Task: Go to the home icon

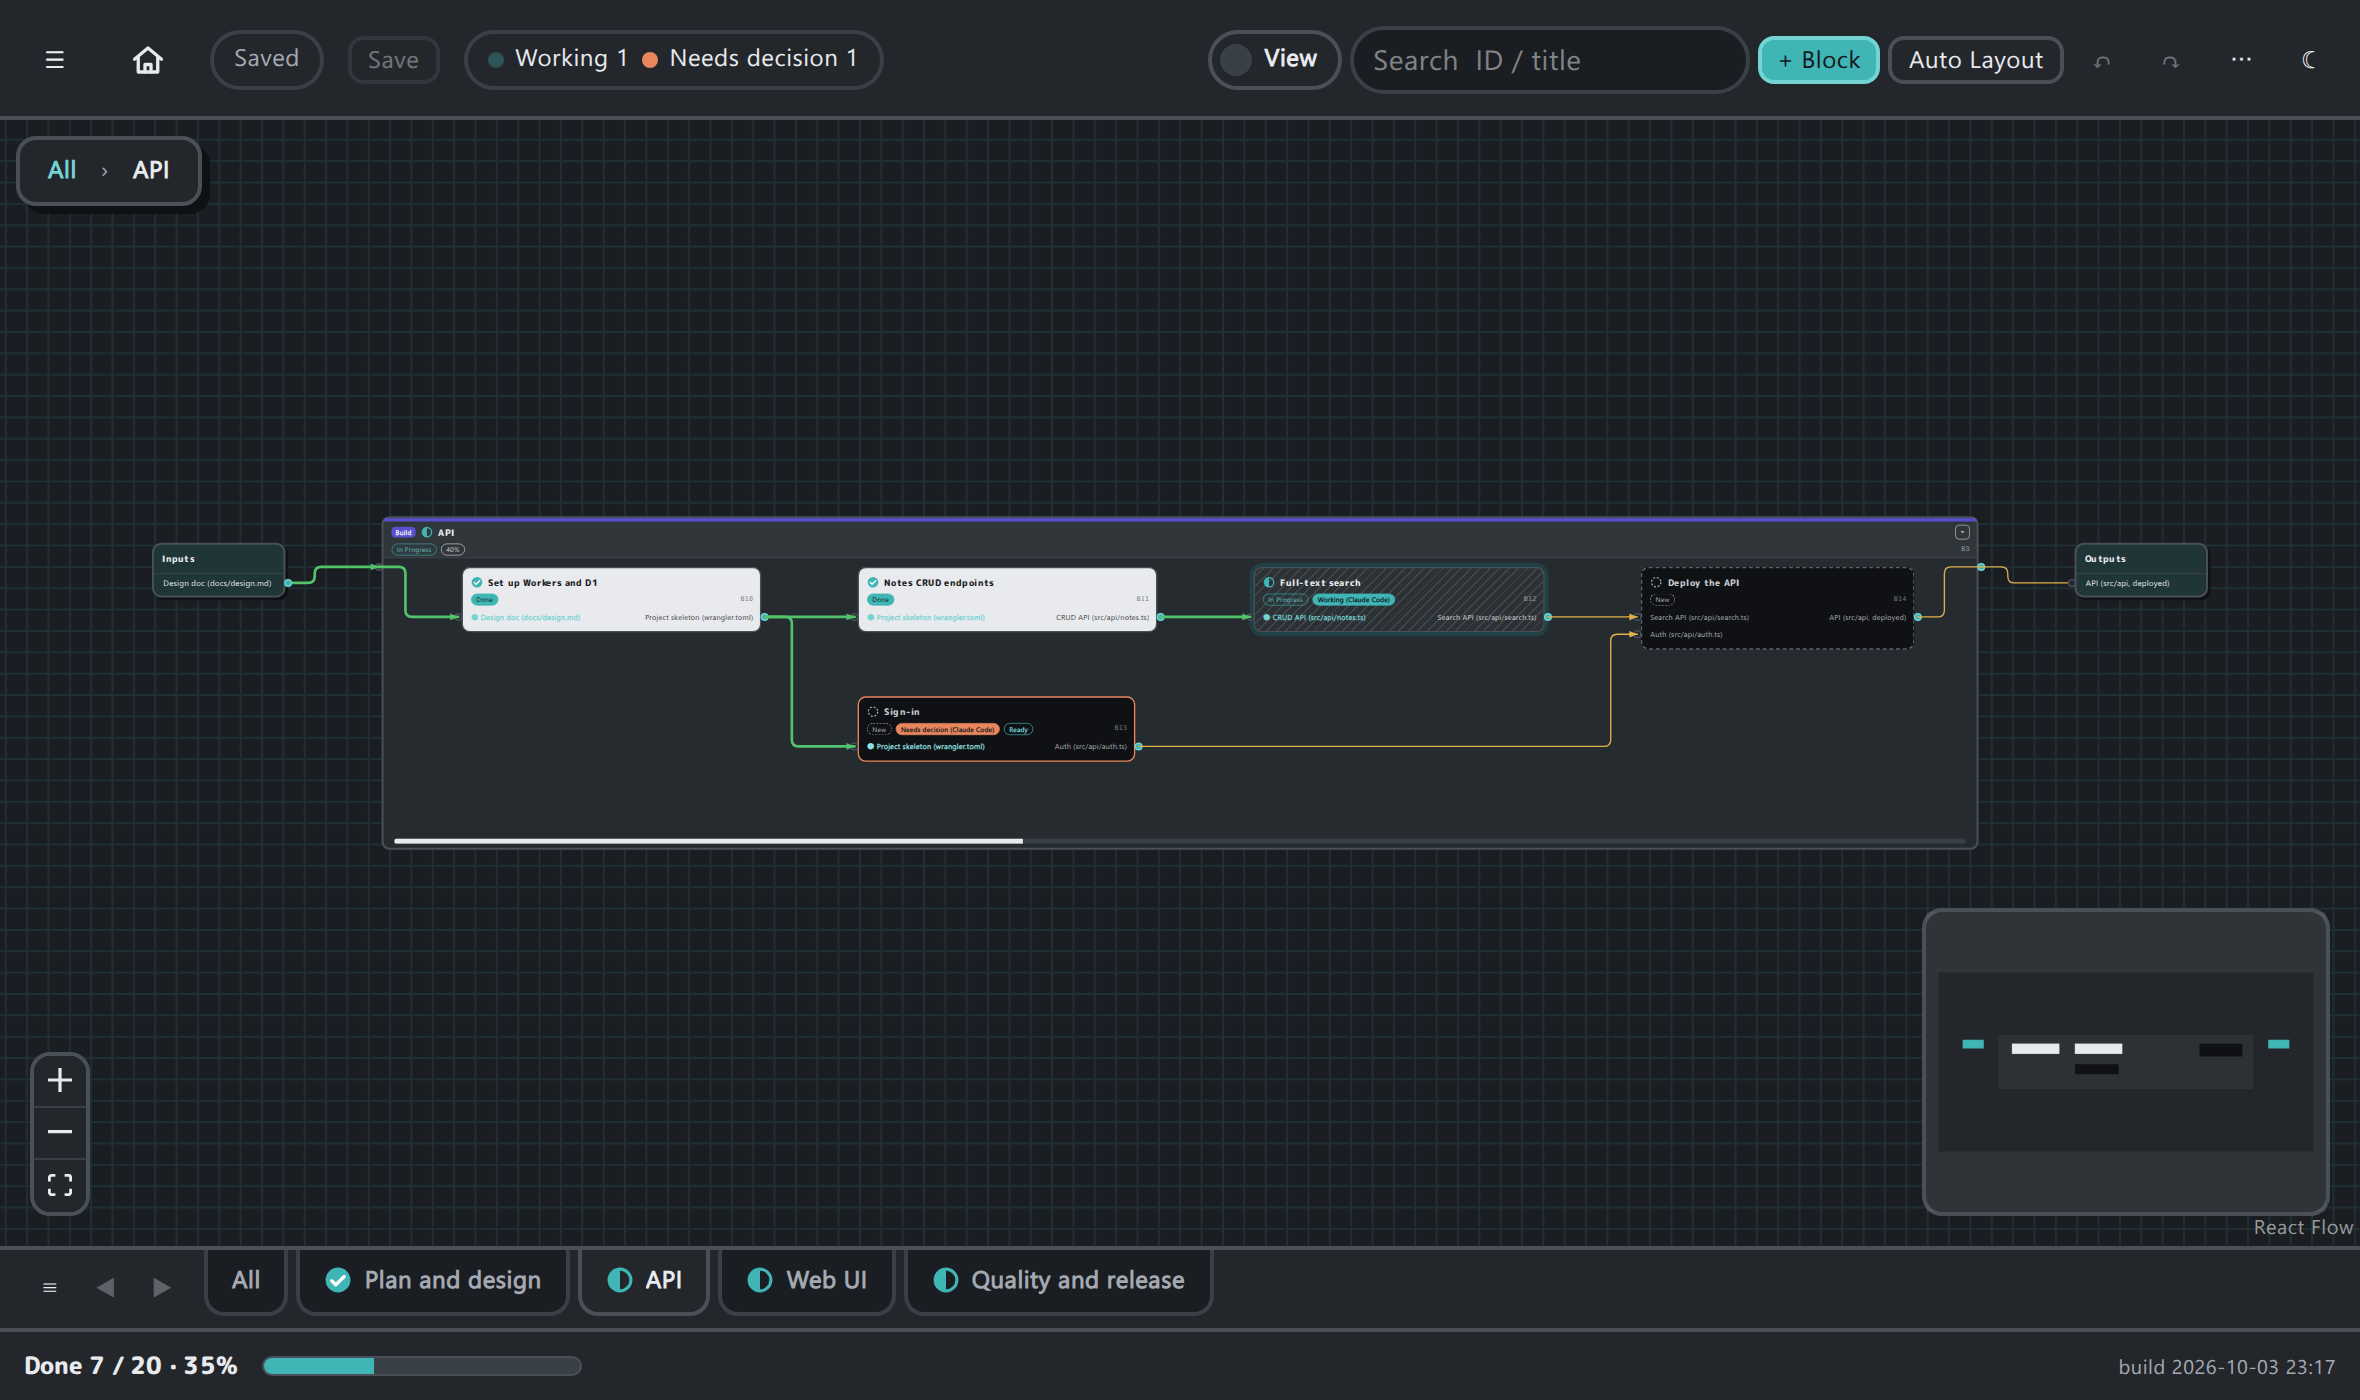Action: [148, 60]
